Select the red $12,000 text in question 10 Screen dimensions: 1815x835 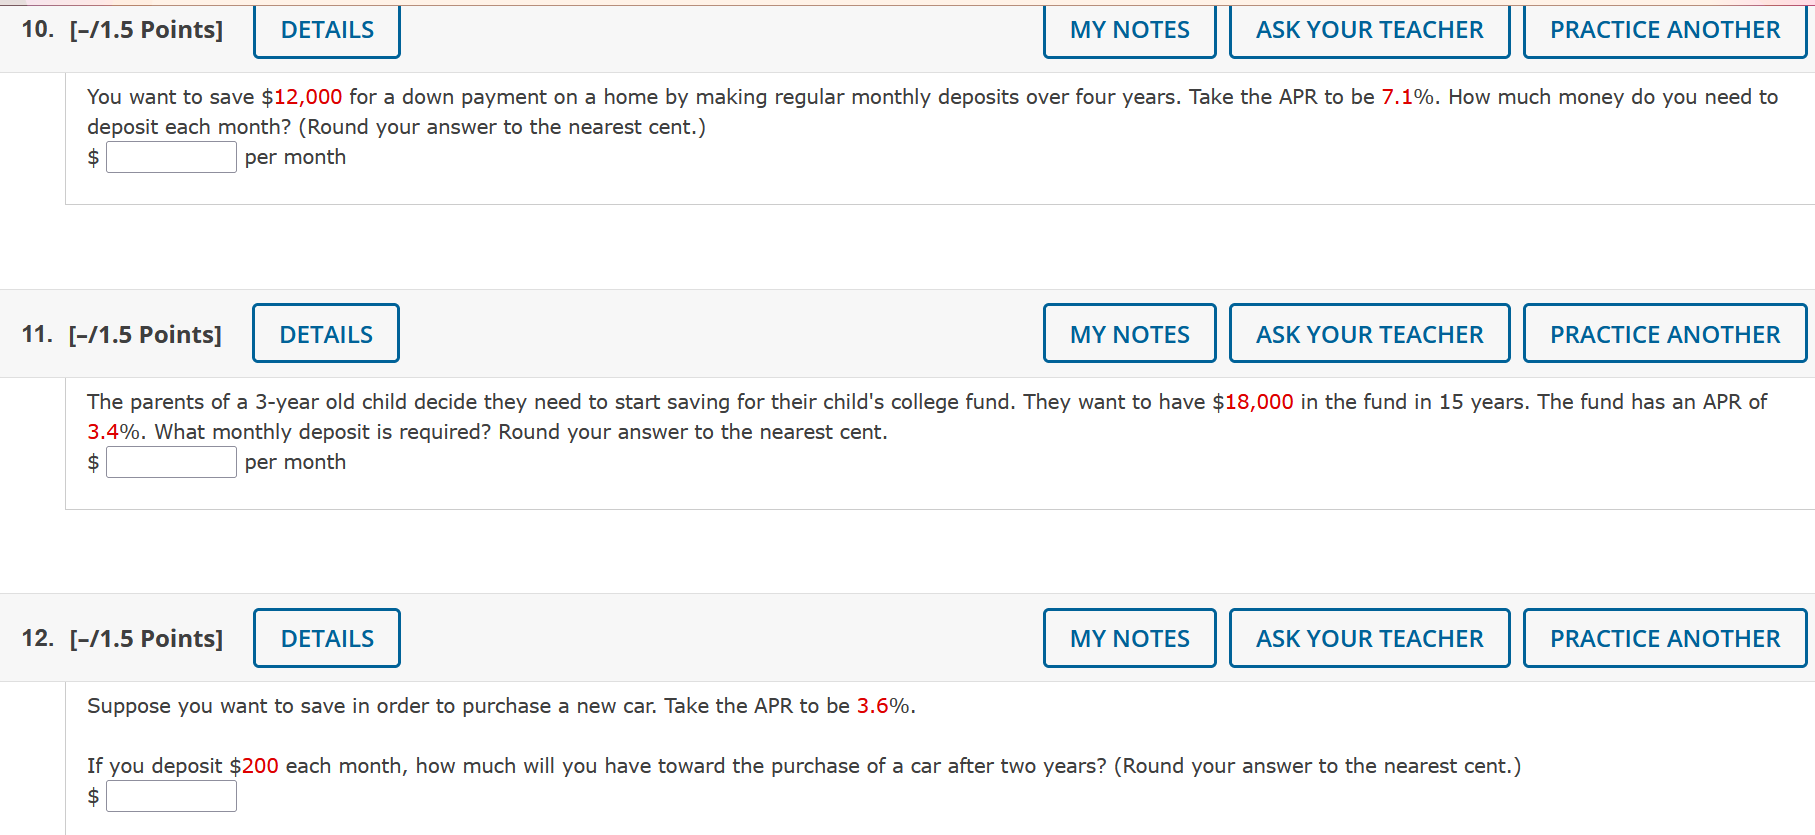coord(303,97)
